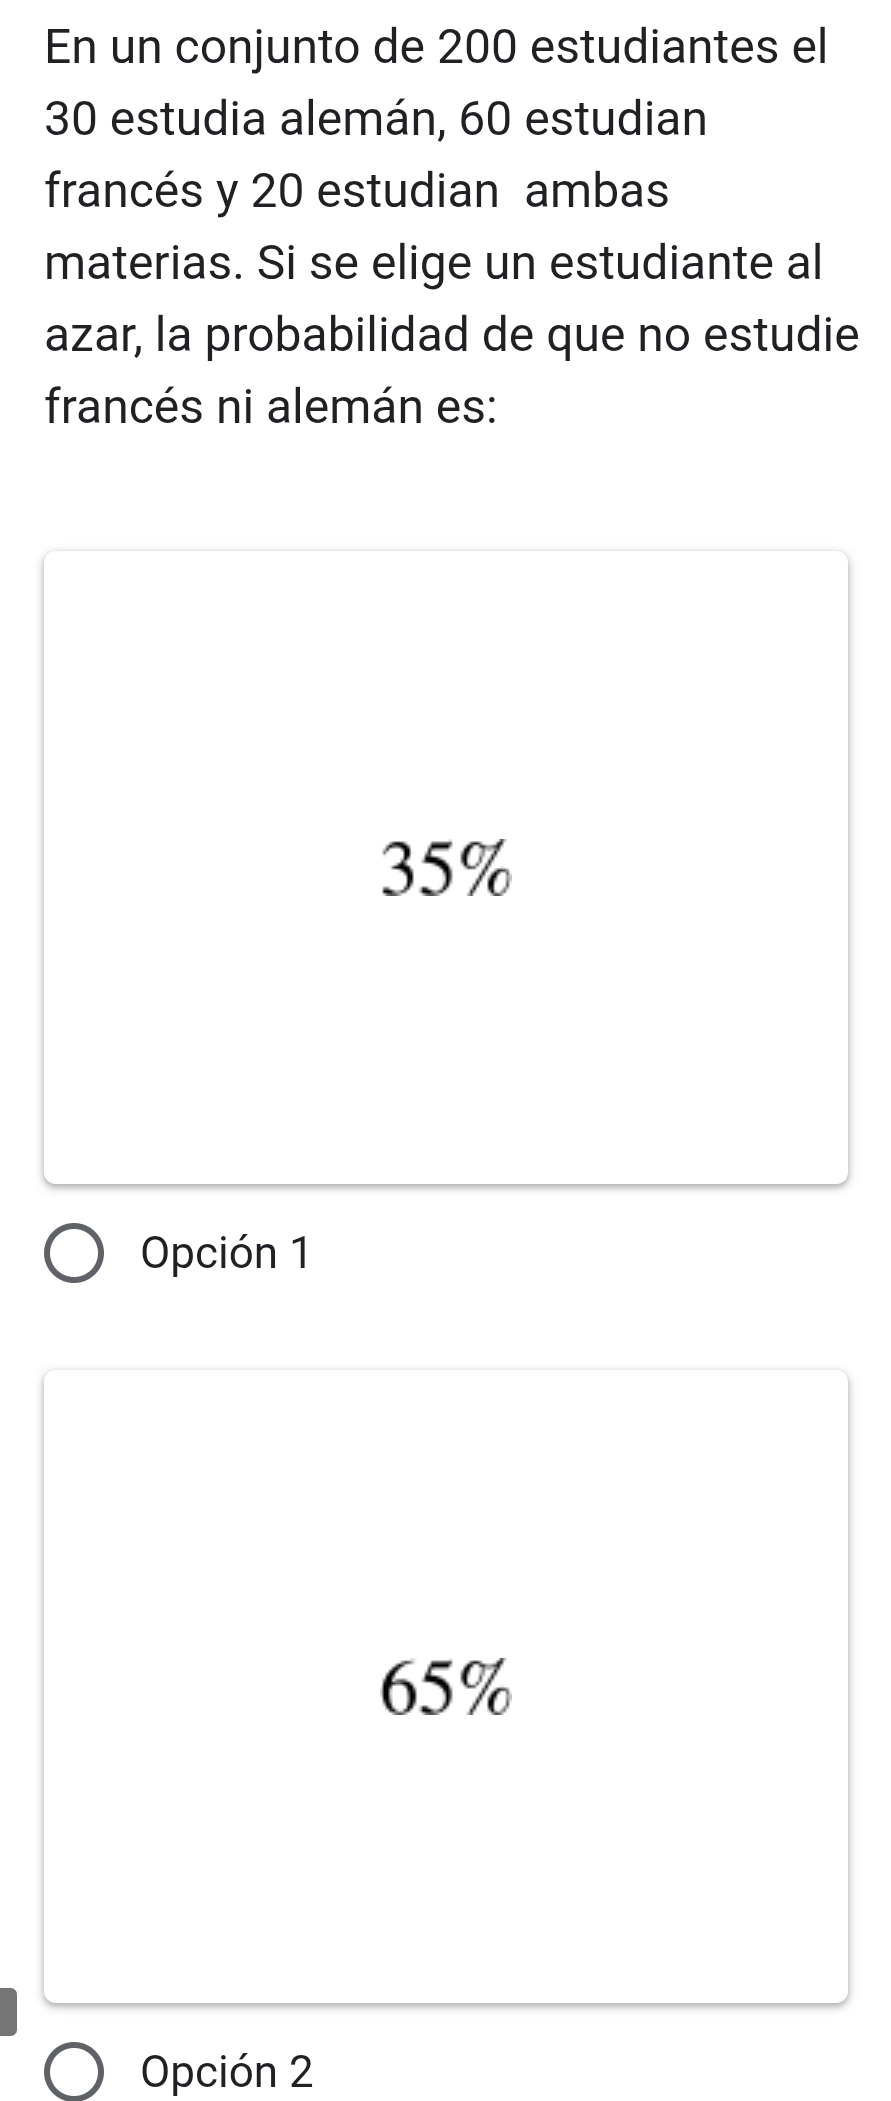Click the 35% percentage text
This screenshot has width=891, height=2101.
(446, 870)
